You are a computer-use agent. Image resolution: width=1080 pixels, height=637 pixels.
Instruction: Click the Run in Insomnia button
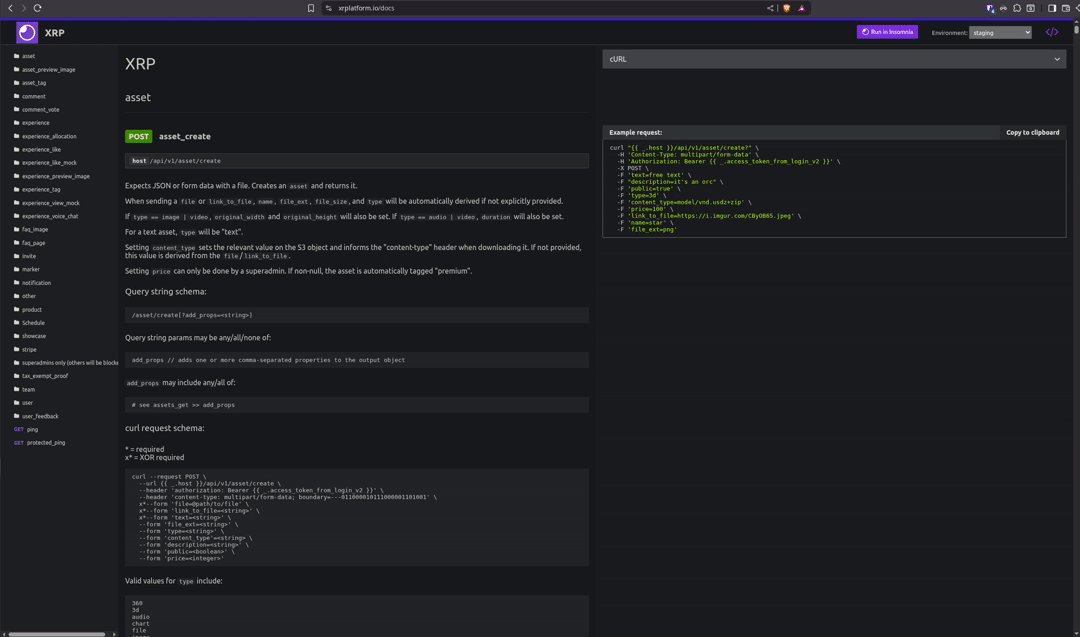click(887, 32)
